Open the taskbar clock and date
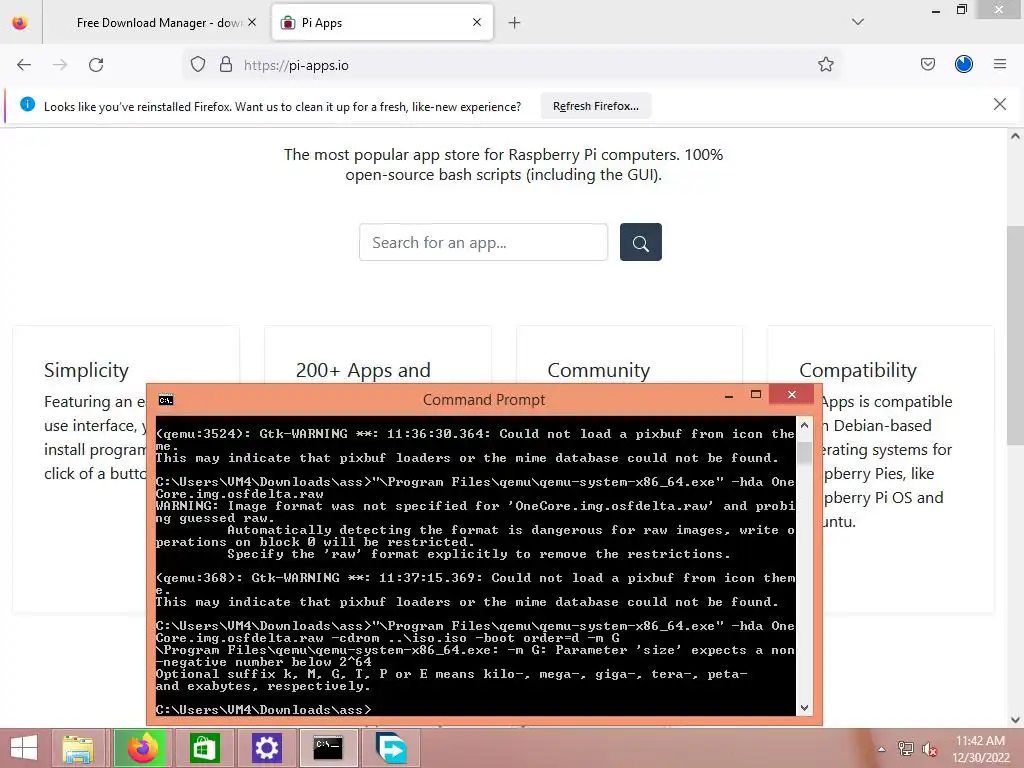Viewport: 1024px width, 768px height. click(x=980, y=748)
